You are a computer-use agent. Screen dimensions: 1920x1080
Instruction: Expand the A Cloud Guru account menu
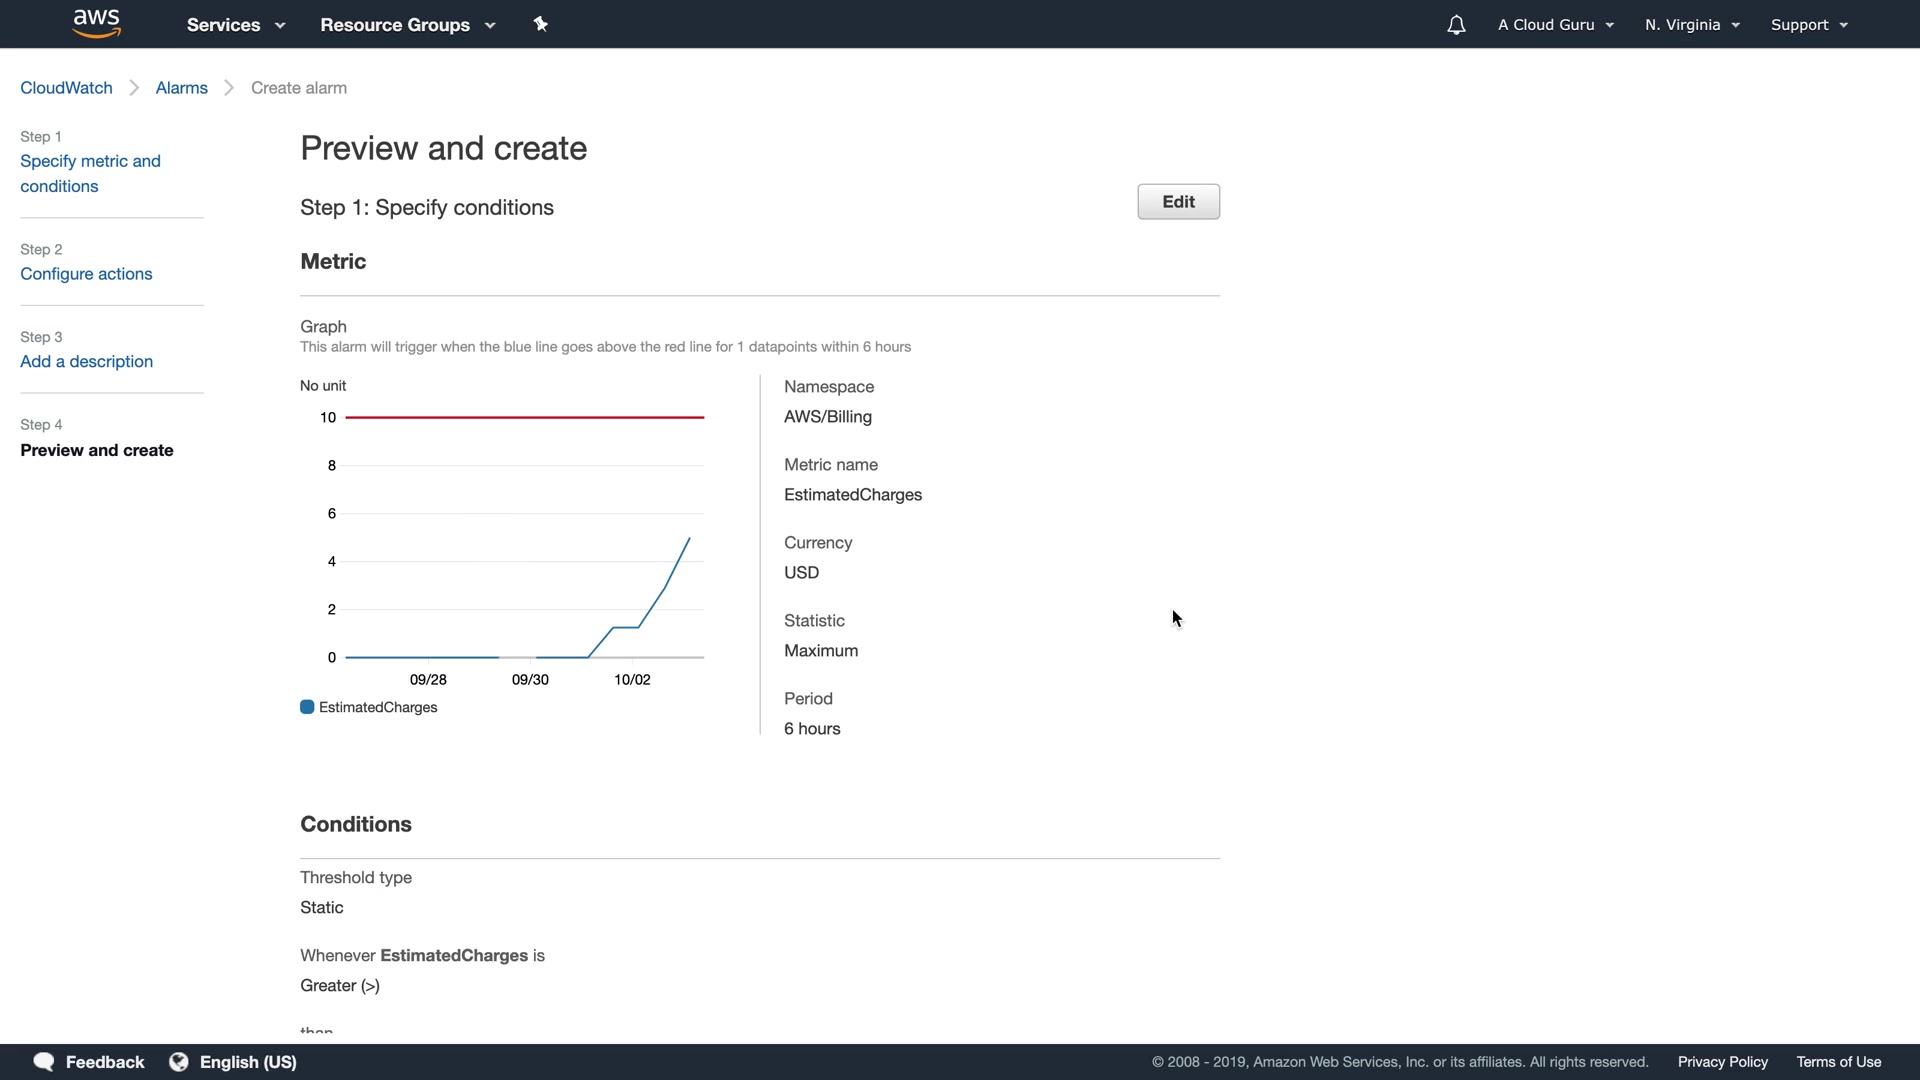pos(1555,25)
